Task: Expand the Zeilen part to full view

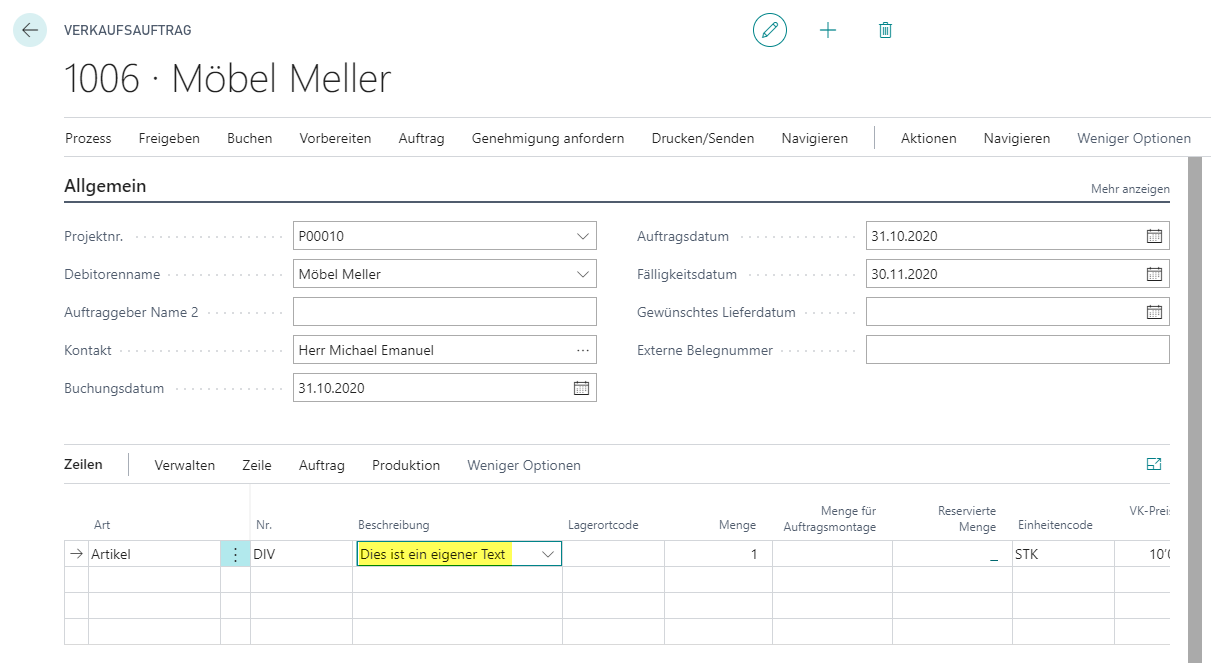Action: coord(1154,464)
